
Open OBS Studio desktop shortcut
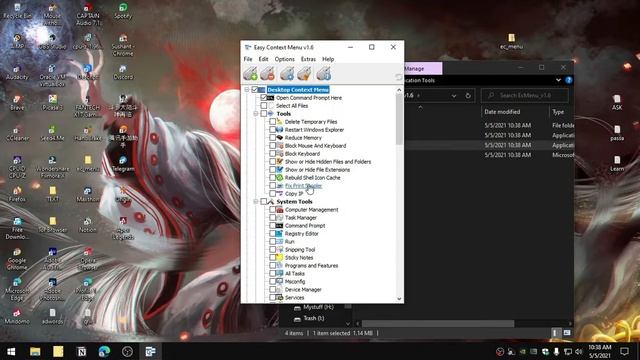pos(52,42)
